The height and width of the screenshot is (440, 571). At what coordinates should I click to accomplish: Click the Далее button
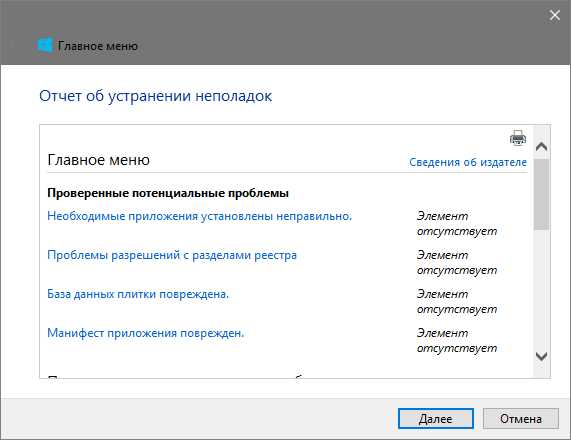tap(436, 419)
